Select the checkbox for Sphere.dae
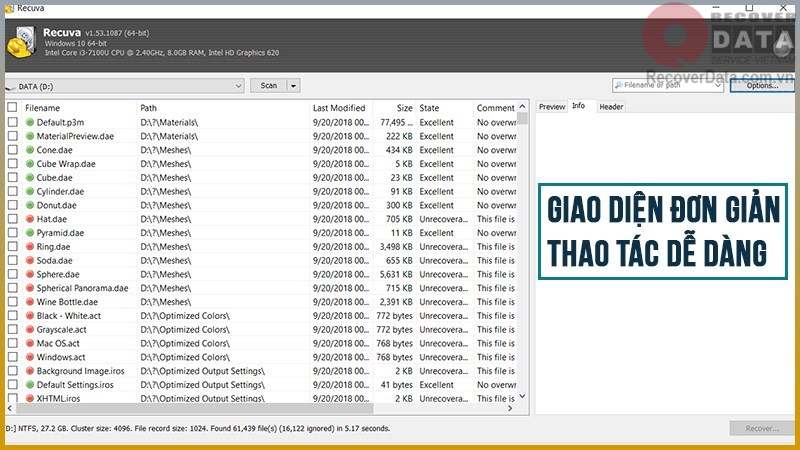800x450 pixels. tap(12, 274)
